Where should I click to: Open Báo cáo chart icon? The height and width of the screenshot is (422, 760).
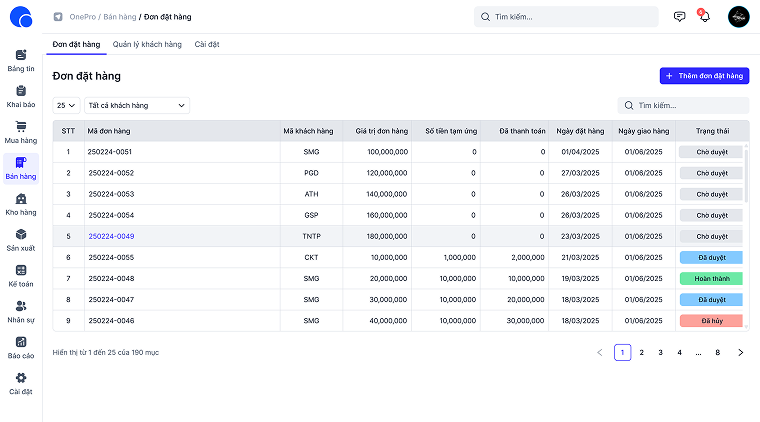[x=21, y=342]
